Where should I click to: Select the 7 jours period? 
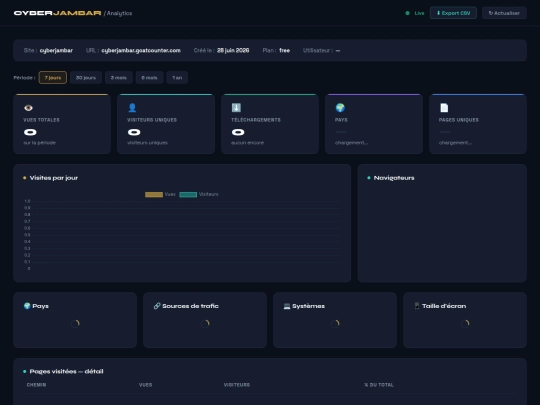(x=53, y=77)
